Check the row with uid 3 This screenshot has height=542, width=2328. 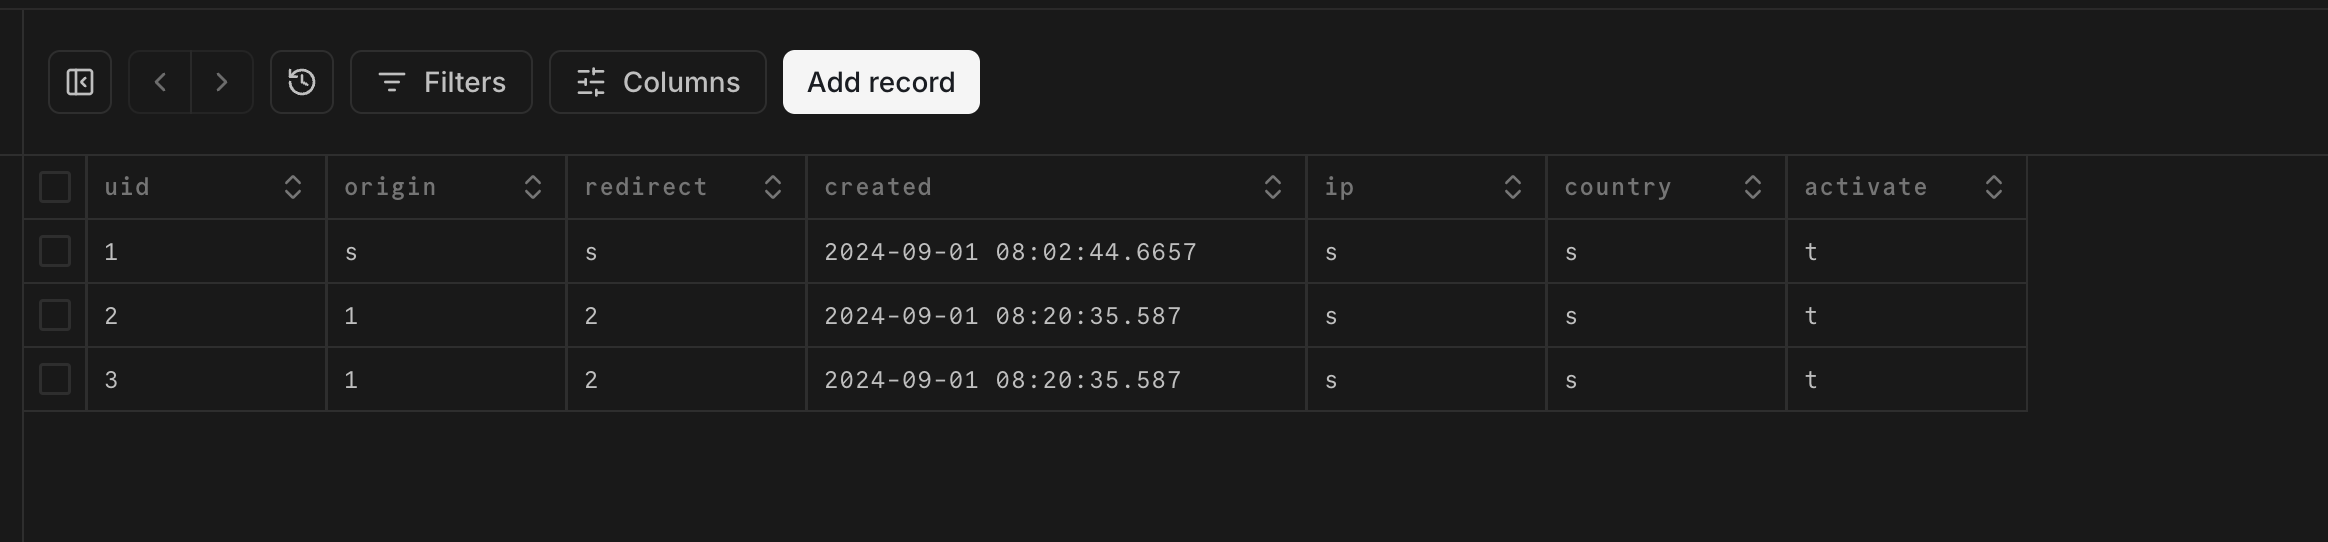click(55, 379)
